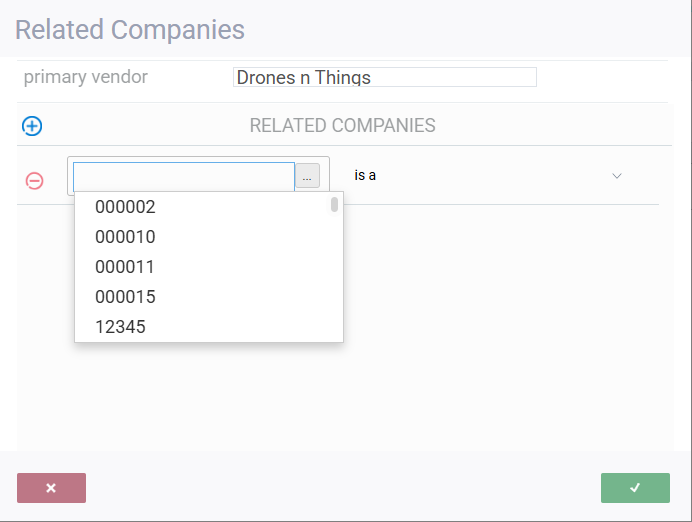Click the blank dialog area below the suggestion list

345,400
